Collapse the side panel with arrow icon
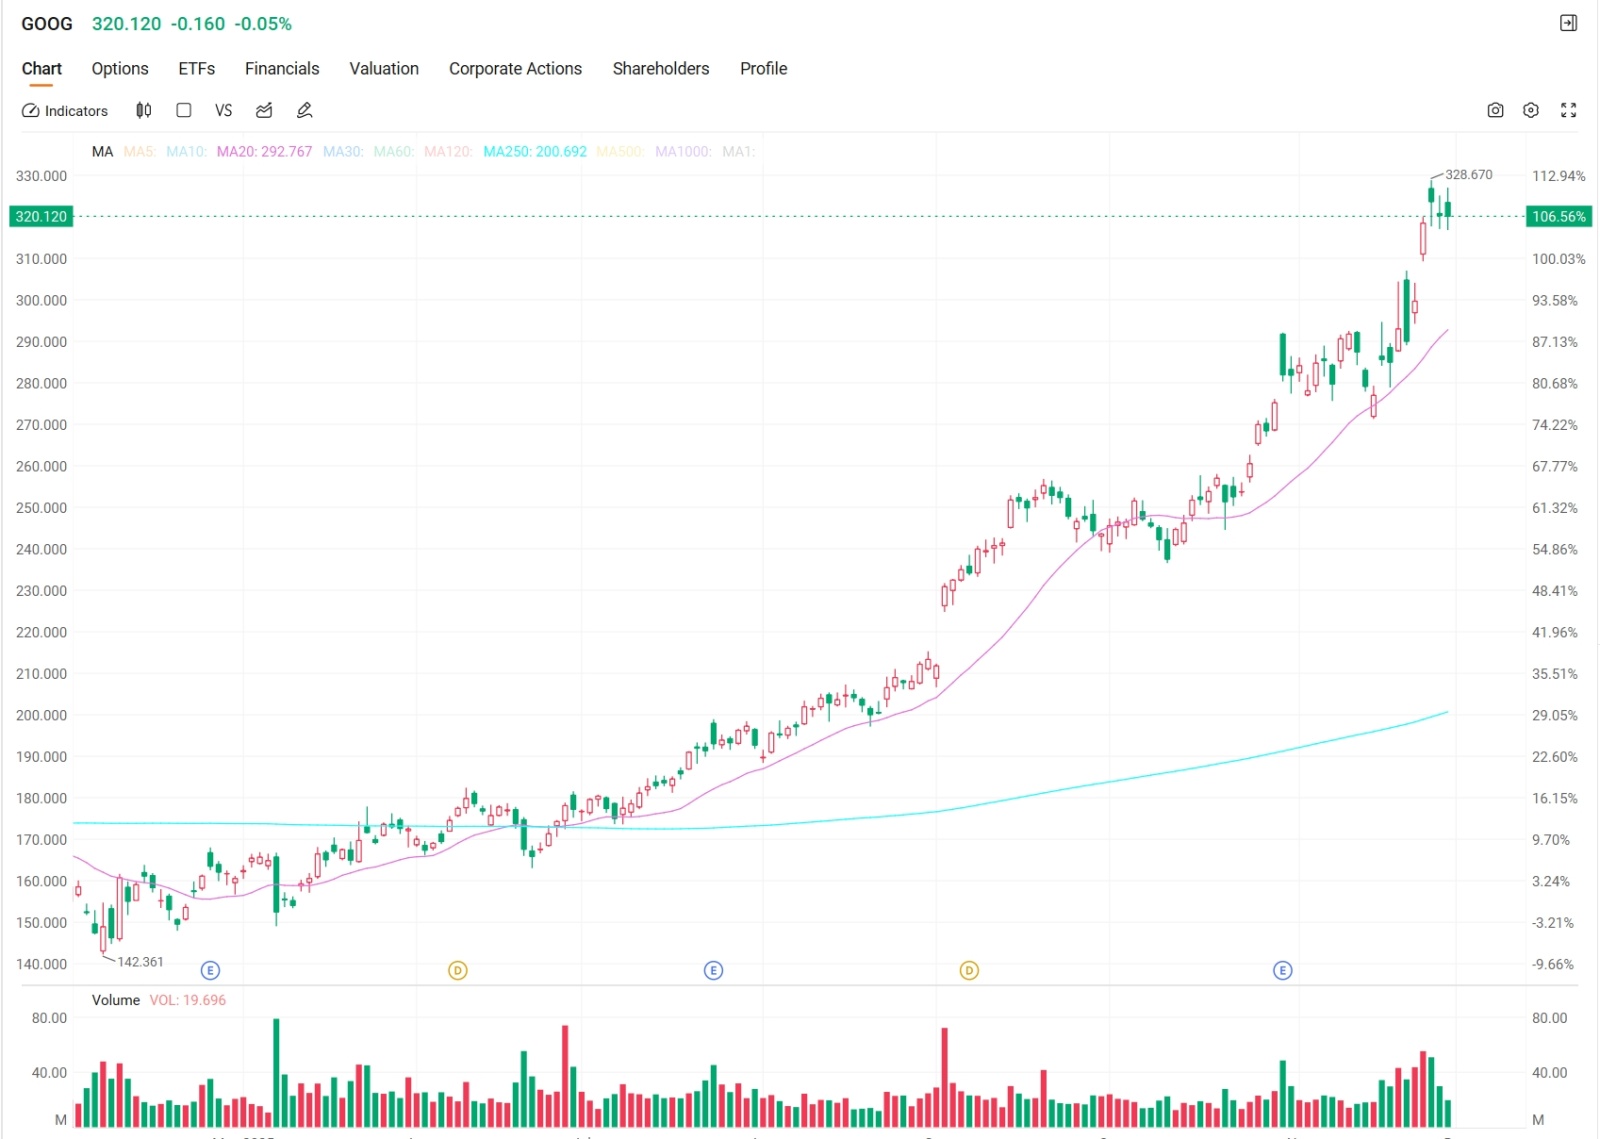1600x1139 pixels. (1568, 23)
